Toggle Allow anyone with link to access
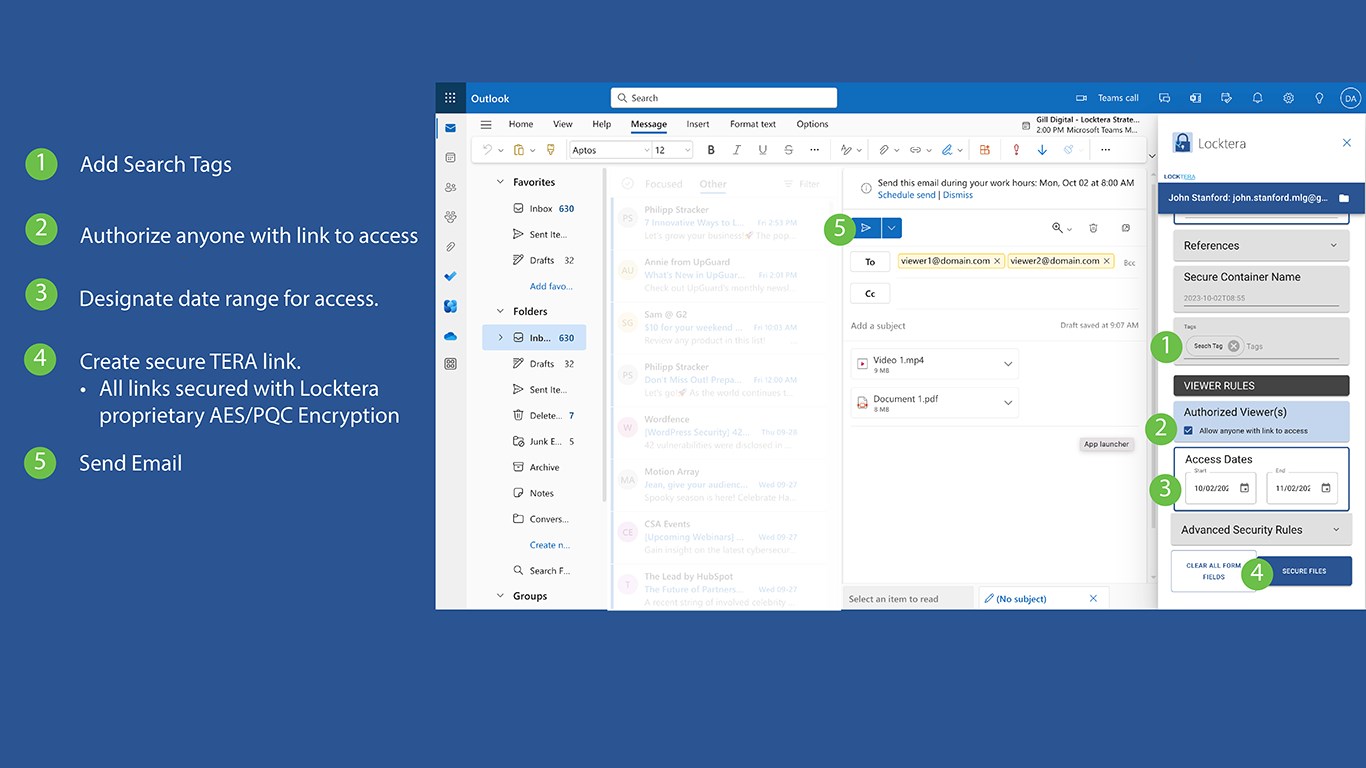 (1188, 431)
